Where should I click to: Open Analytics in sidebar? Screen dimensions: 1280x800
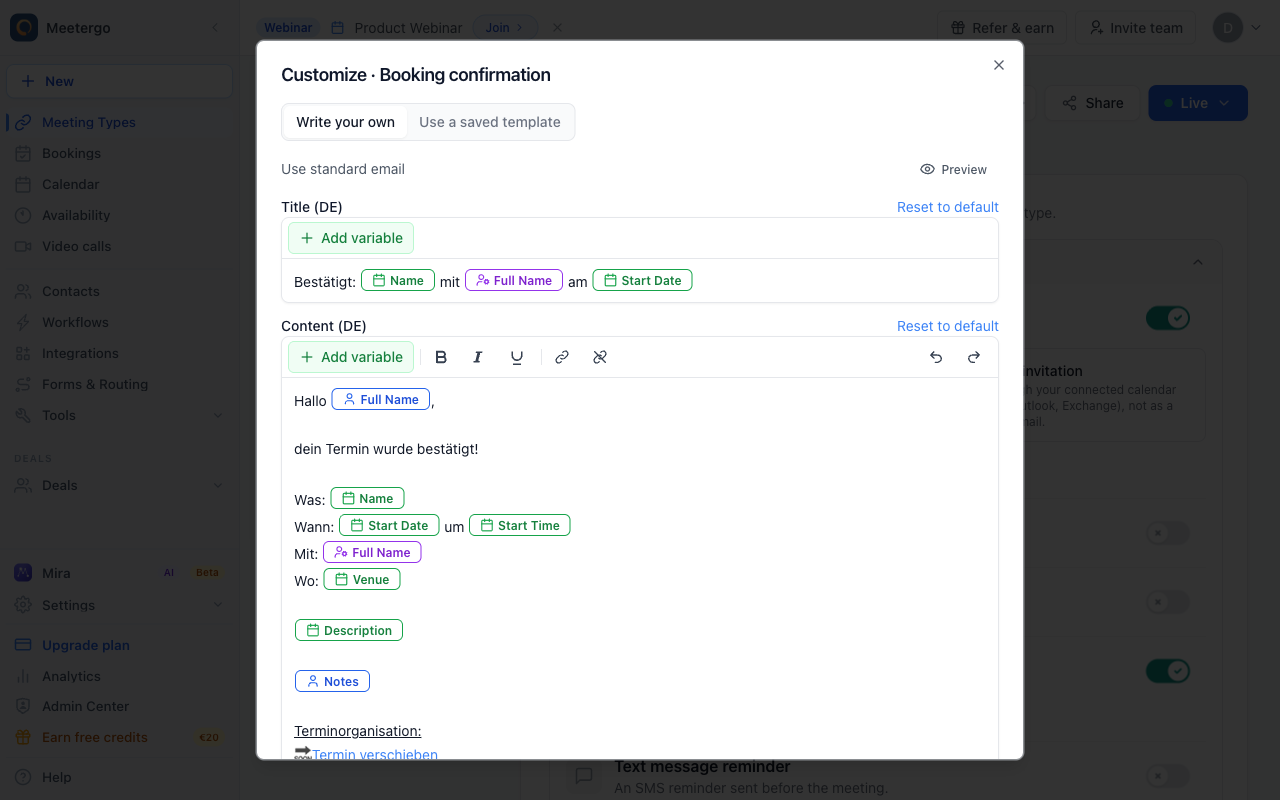click(120, 676)
